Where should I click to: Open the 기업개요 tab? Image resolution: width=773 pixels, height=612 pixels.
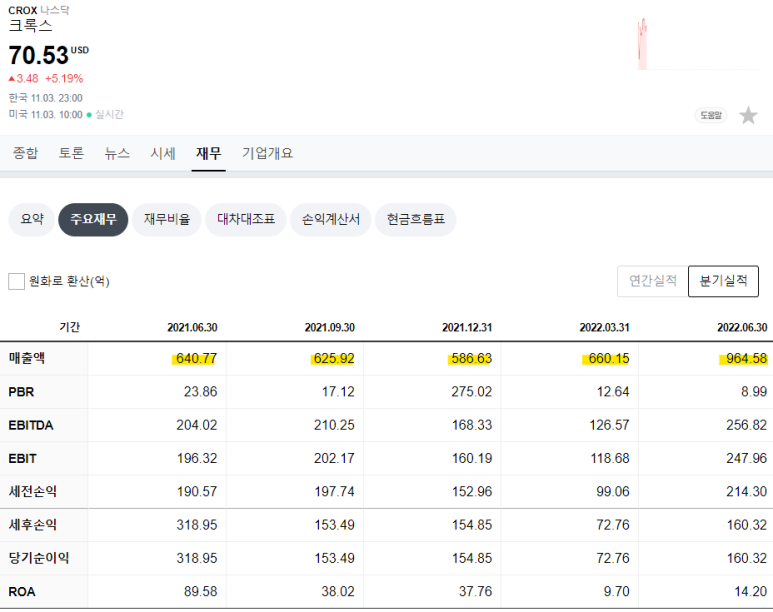click(x=267, y=153)
